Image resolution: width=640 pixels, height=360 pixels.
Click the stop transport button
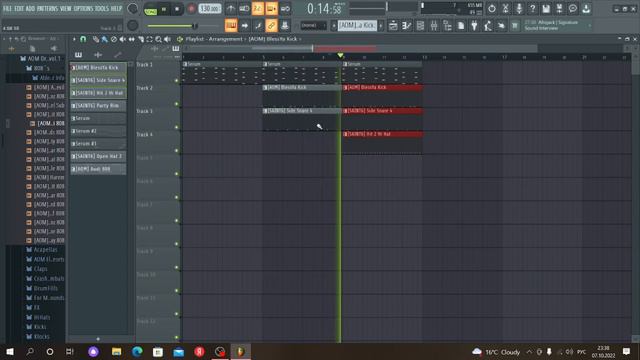177,9
